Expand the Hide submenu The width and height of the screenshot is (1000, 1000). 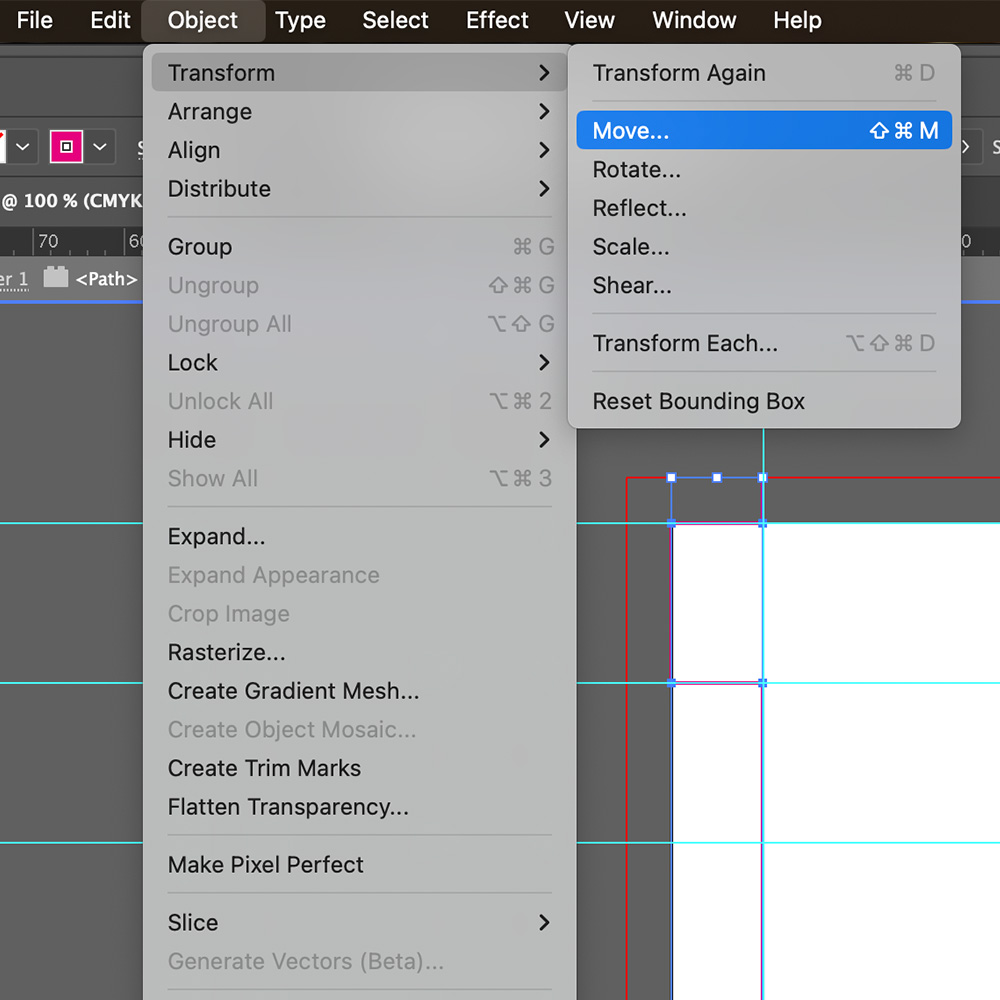[359, 439]
